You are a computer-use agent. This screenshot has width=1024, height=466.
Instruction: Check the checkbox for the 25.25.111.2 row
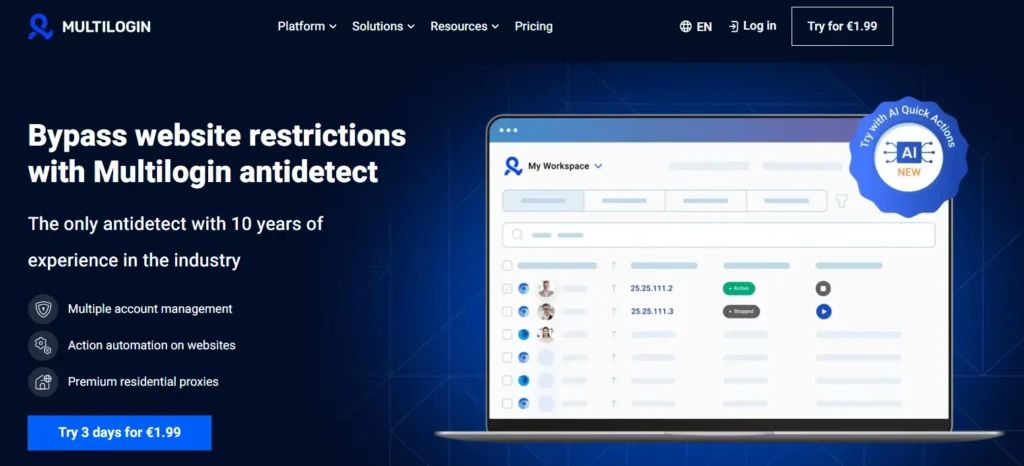pyautogui.click(x=507, y=288)
